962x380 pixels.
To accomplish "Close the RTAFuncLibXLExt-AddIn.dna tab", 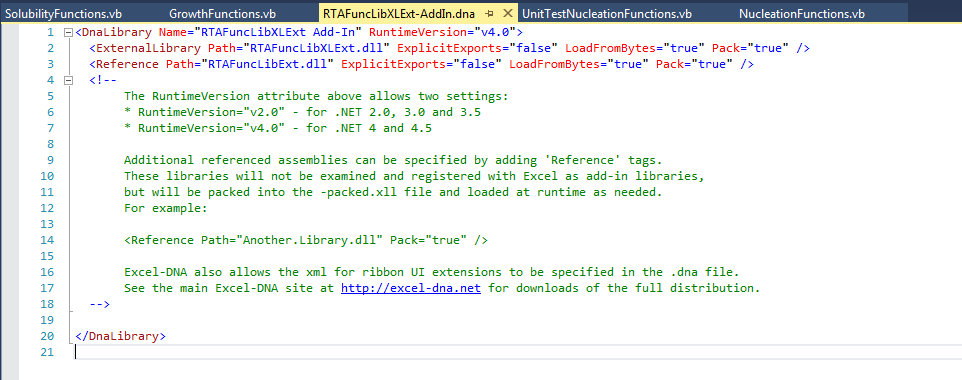I will [x=507, y=14].
